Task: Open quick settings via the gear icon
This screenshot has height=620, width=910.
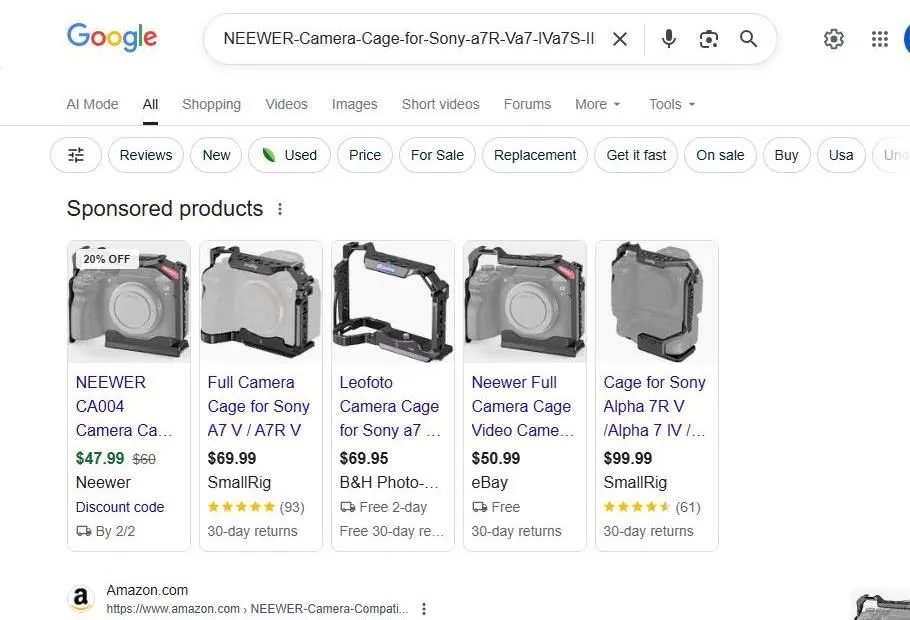Action: 834,39
